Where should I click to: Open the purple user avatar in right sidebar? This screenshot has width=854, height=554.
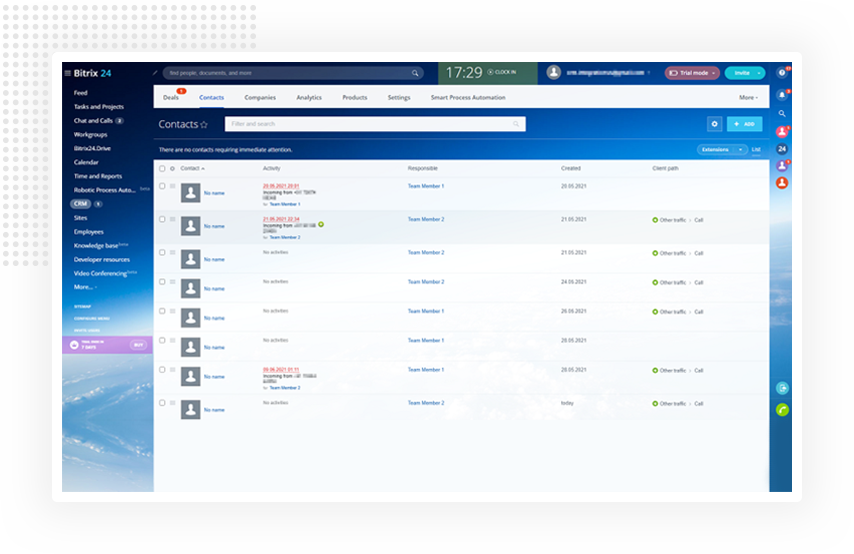click(x=782, y=166)
